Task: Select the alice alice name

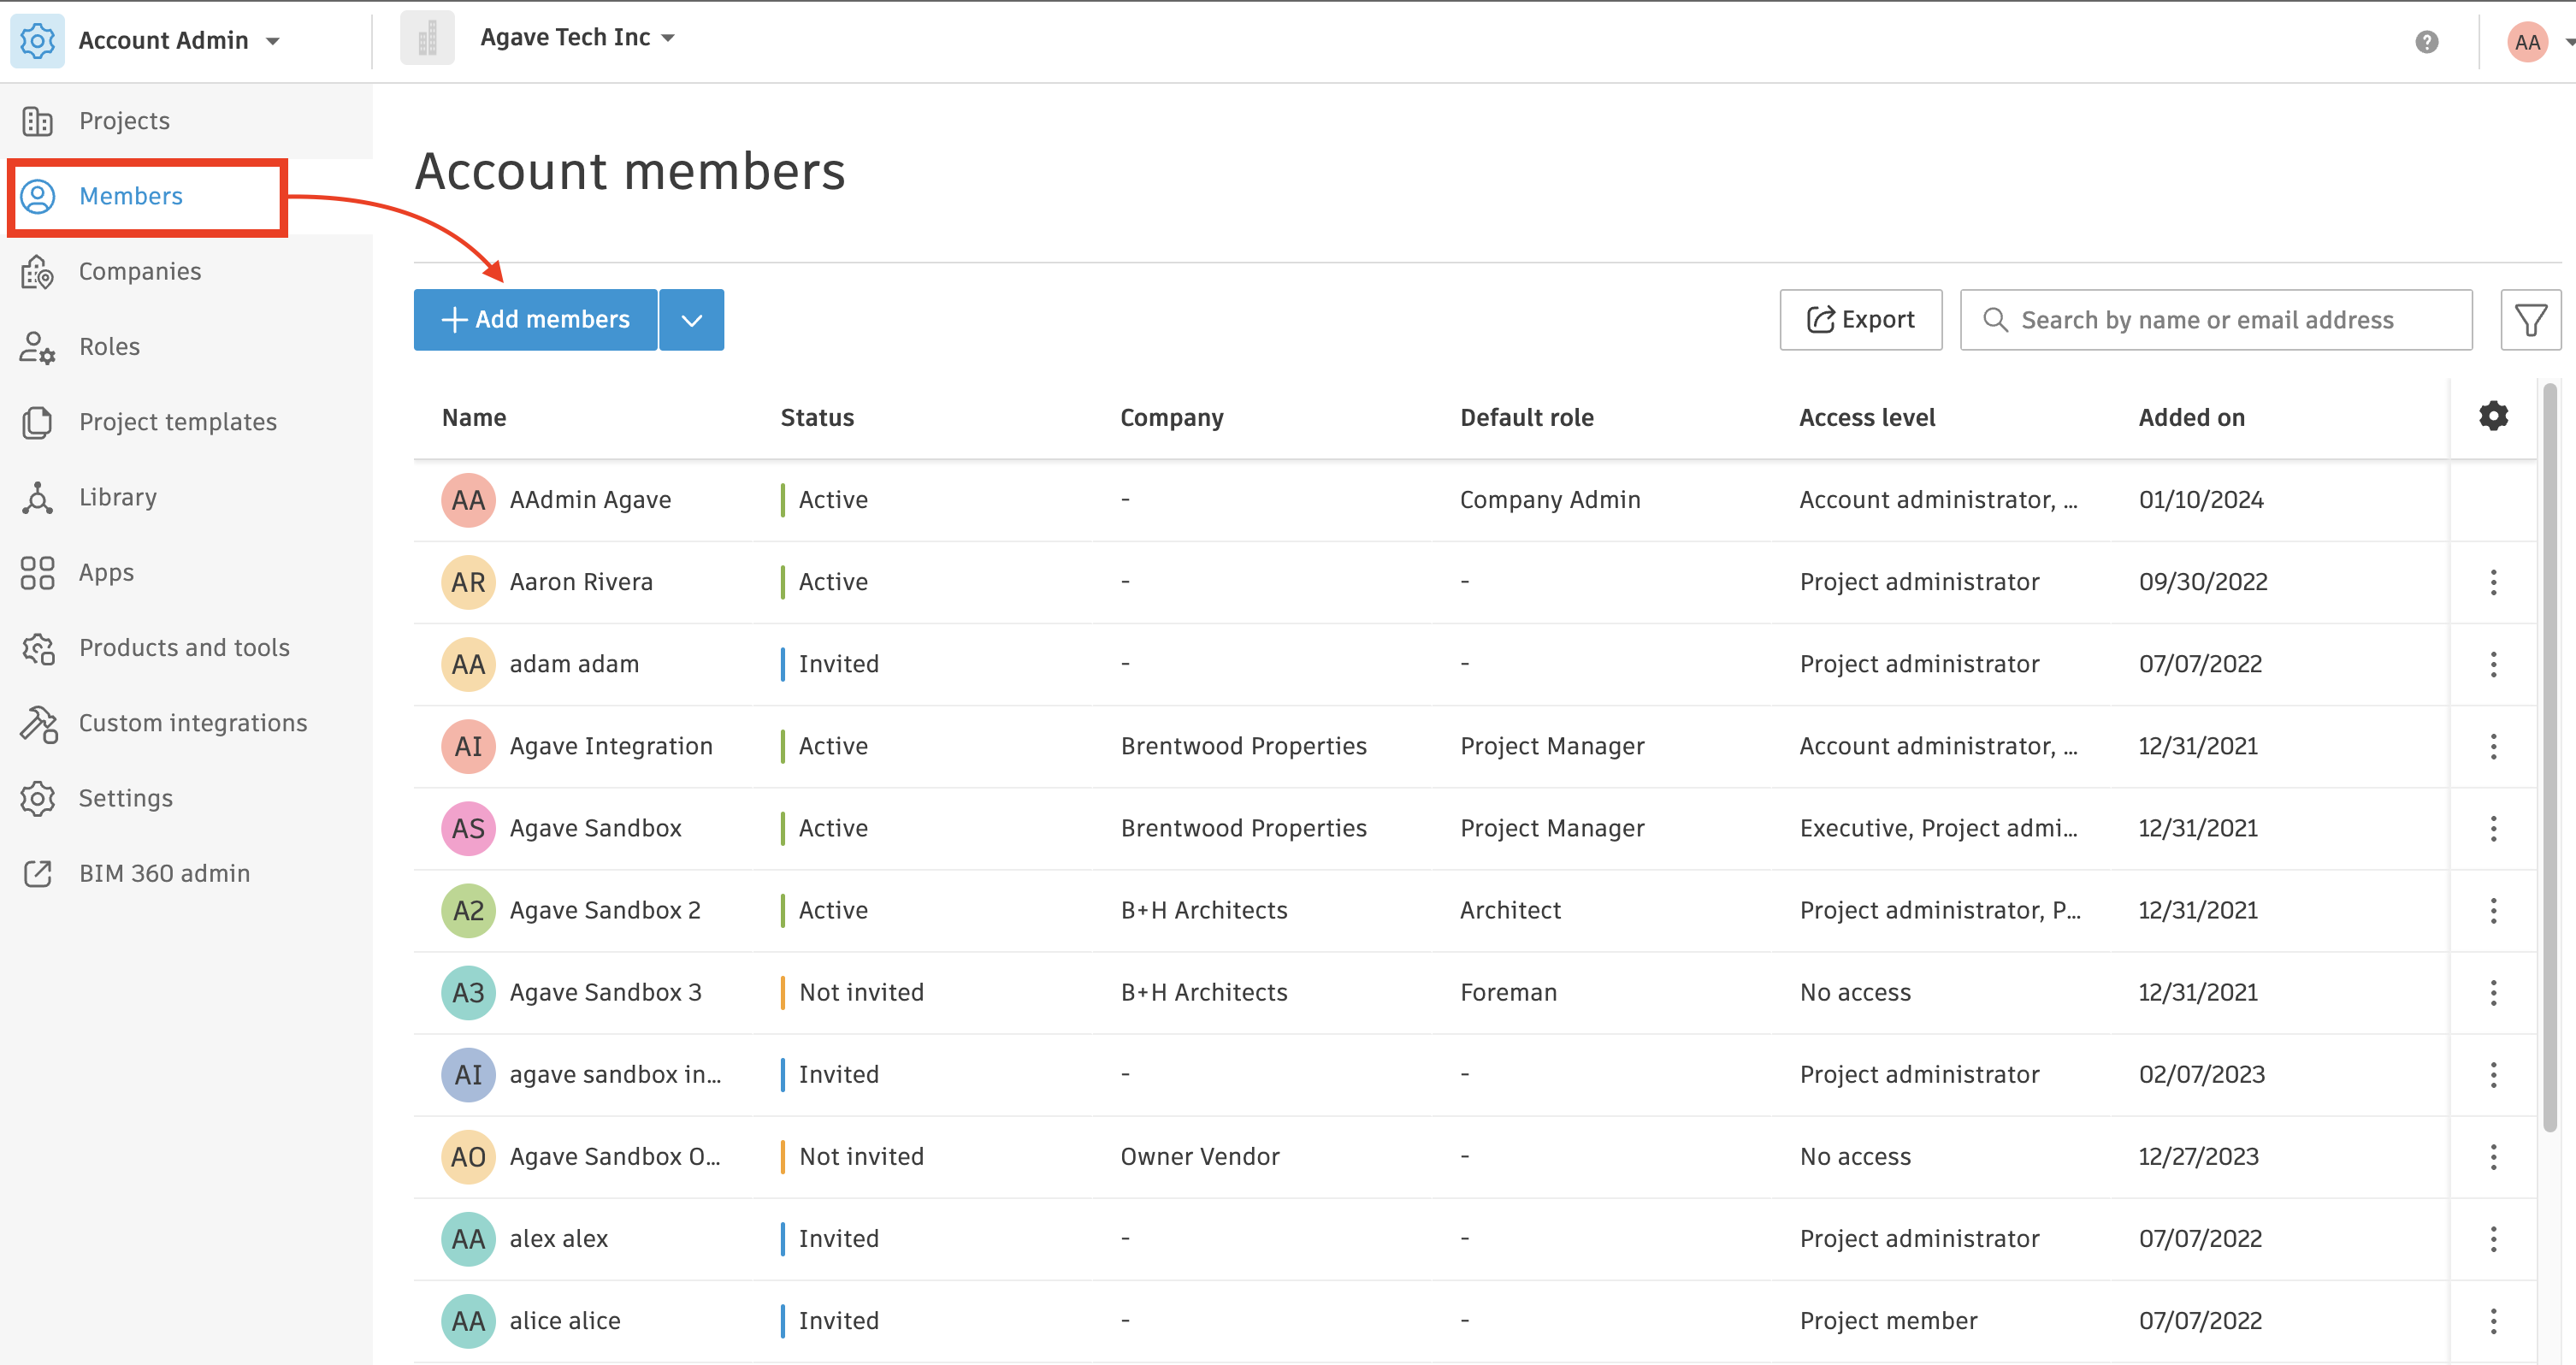Action: tap(565, 1321)
